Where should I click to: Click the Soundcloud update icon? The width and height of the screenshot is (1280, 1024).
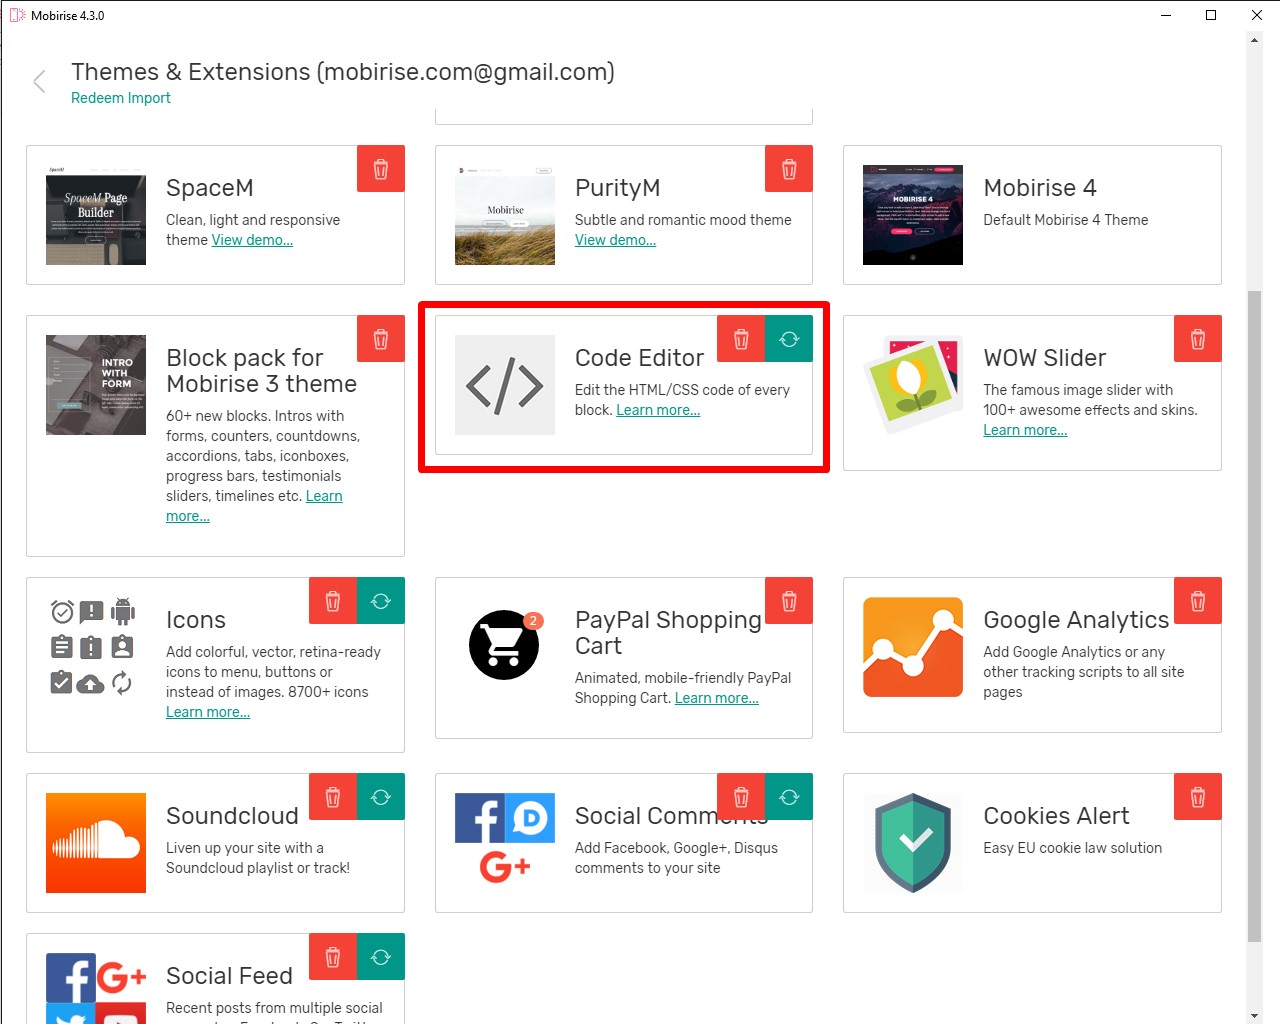(x=381, y=797)
